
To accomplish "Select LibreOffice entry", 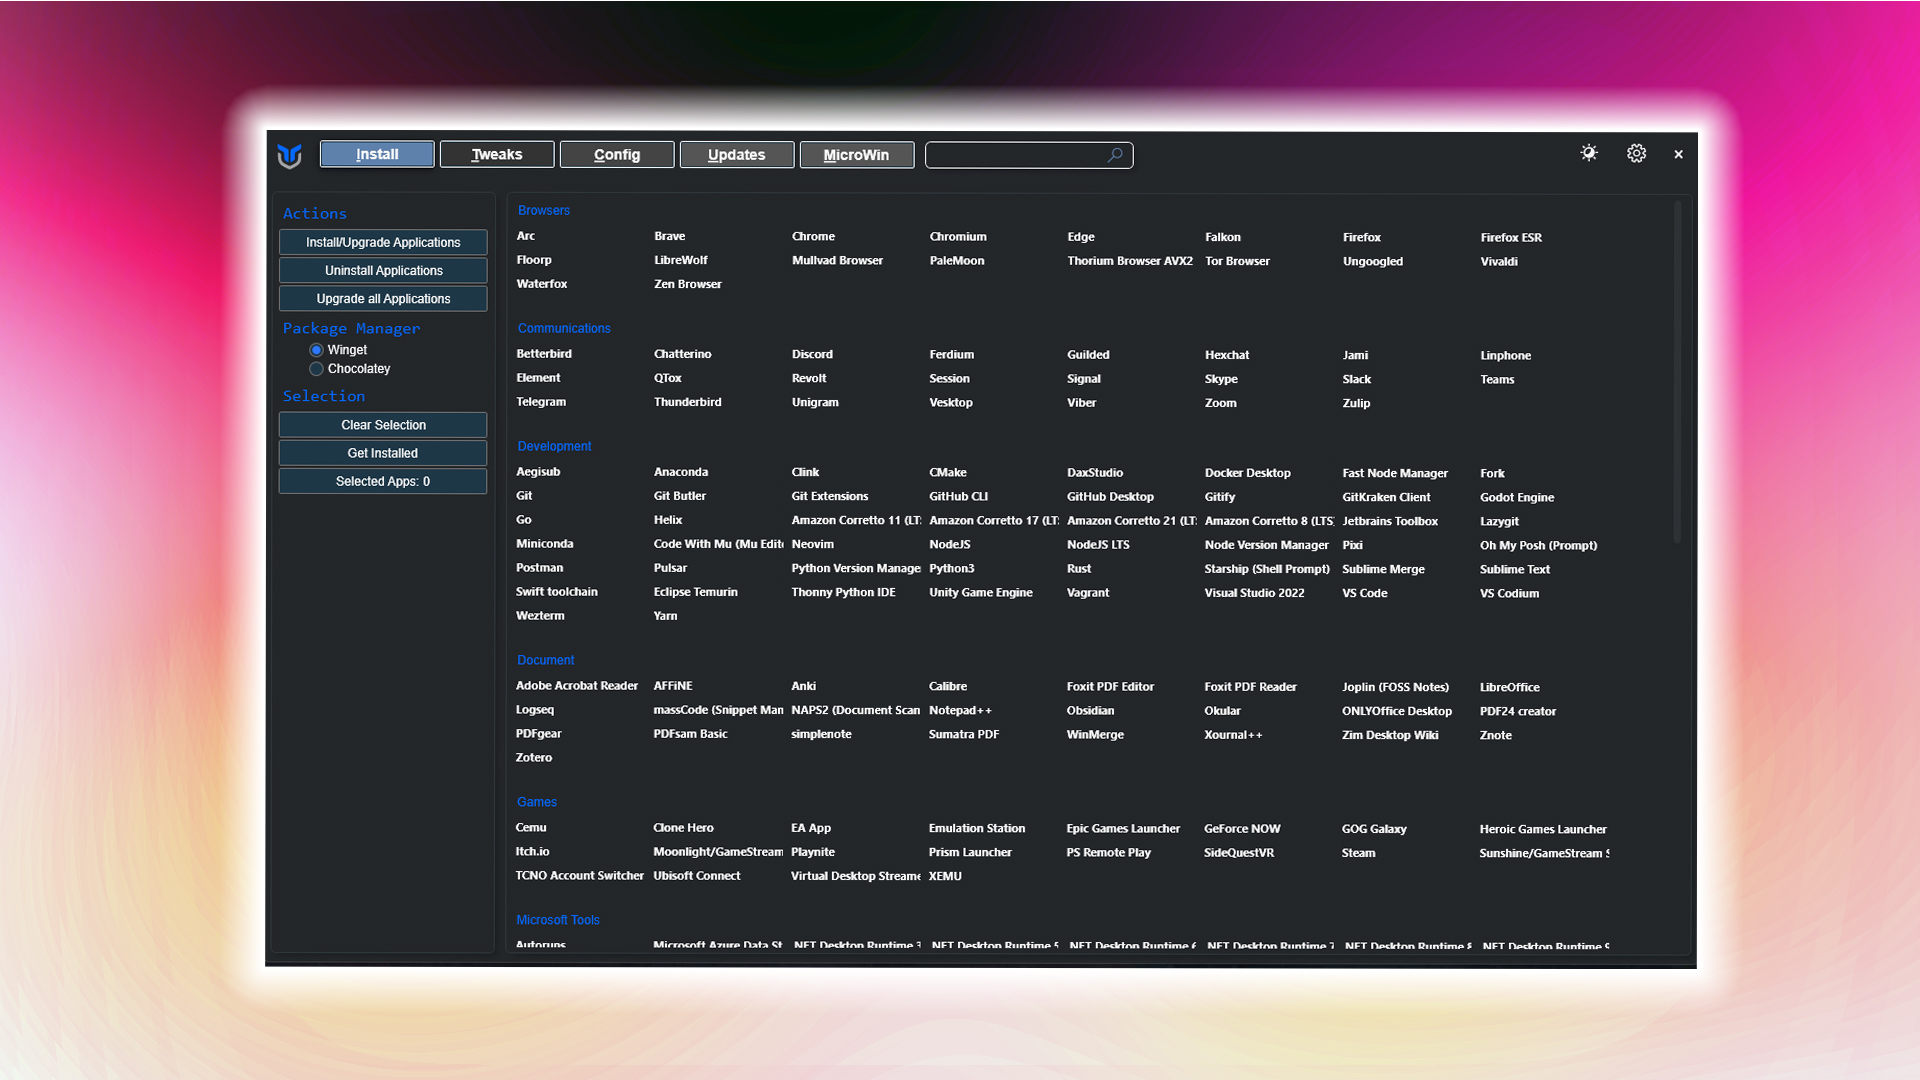I will pos(1510,687).
